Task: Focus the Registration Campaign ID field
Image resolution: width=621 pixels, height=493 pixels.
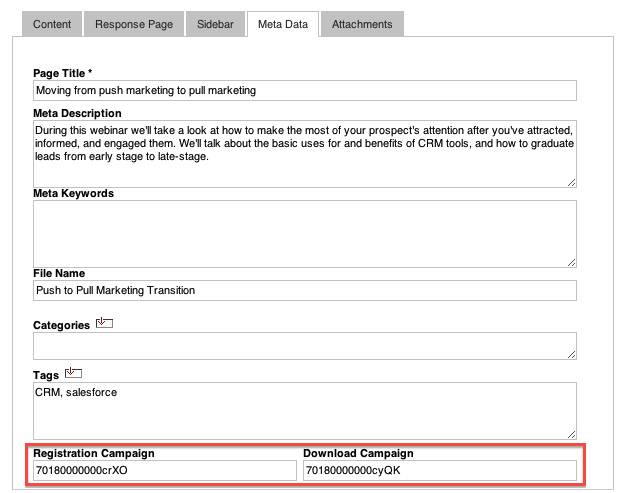Action: click(165, 470)
